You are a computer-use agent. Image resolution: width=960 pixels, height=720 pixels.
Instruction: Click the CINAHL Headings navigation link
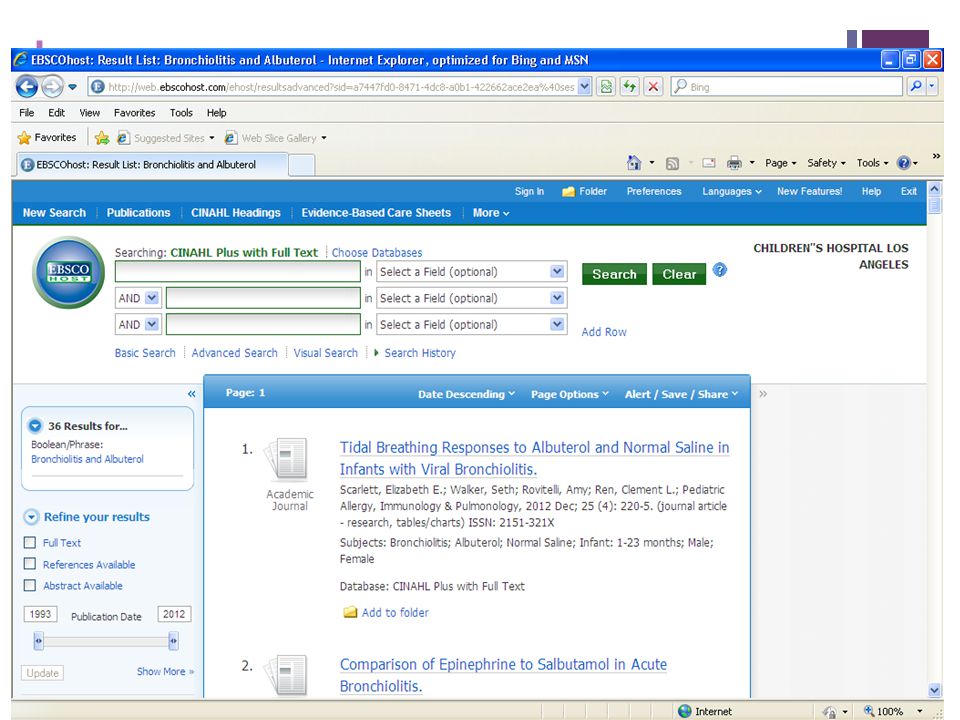(x=236, y=213)
